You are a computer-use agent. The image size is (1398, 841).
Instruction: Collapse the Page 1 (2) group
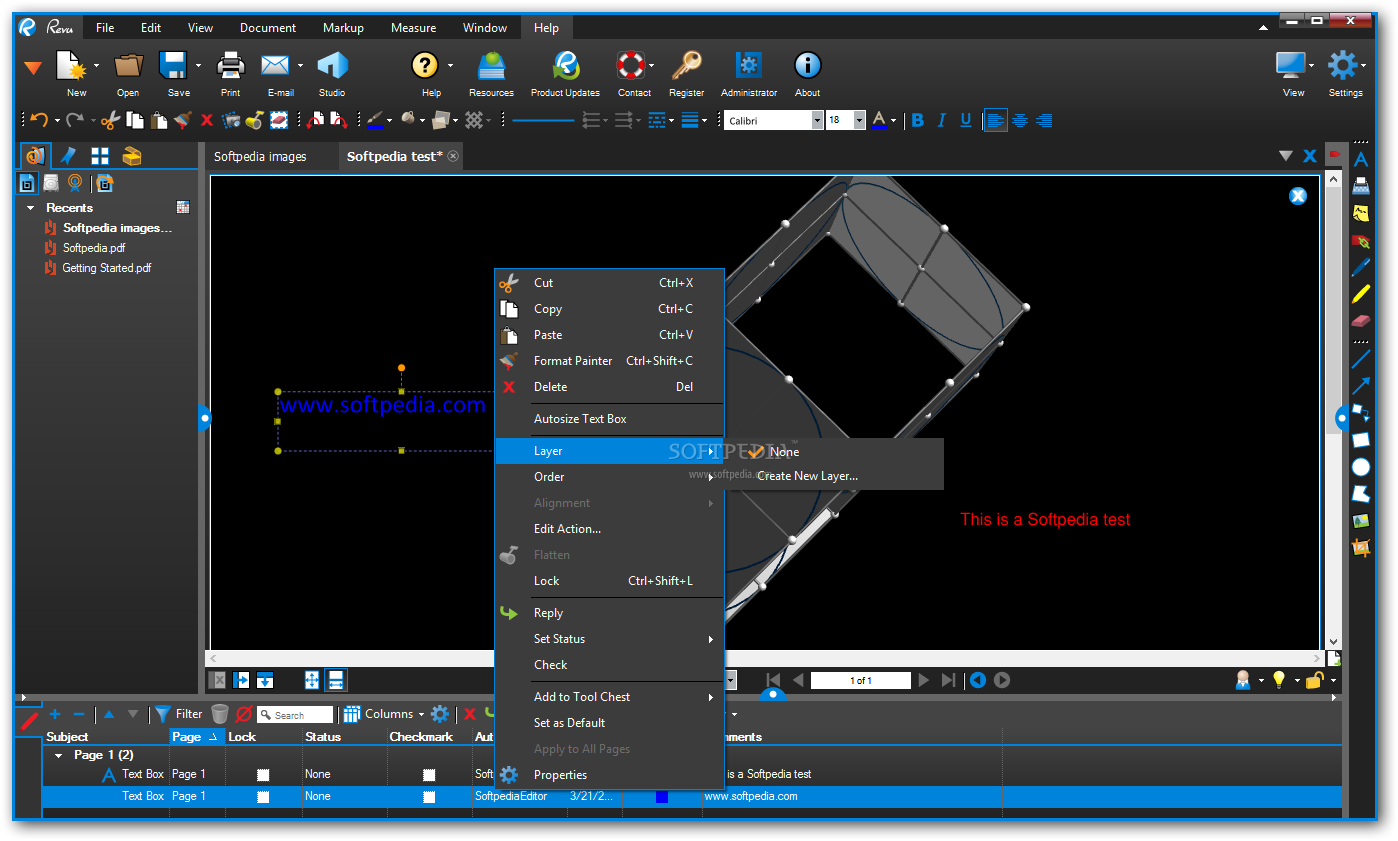(x=59, y=755)
